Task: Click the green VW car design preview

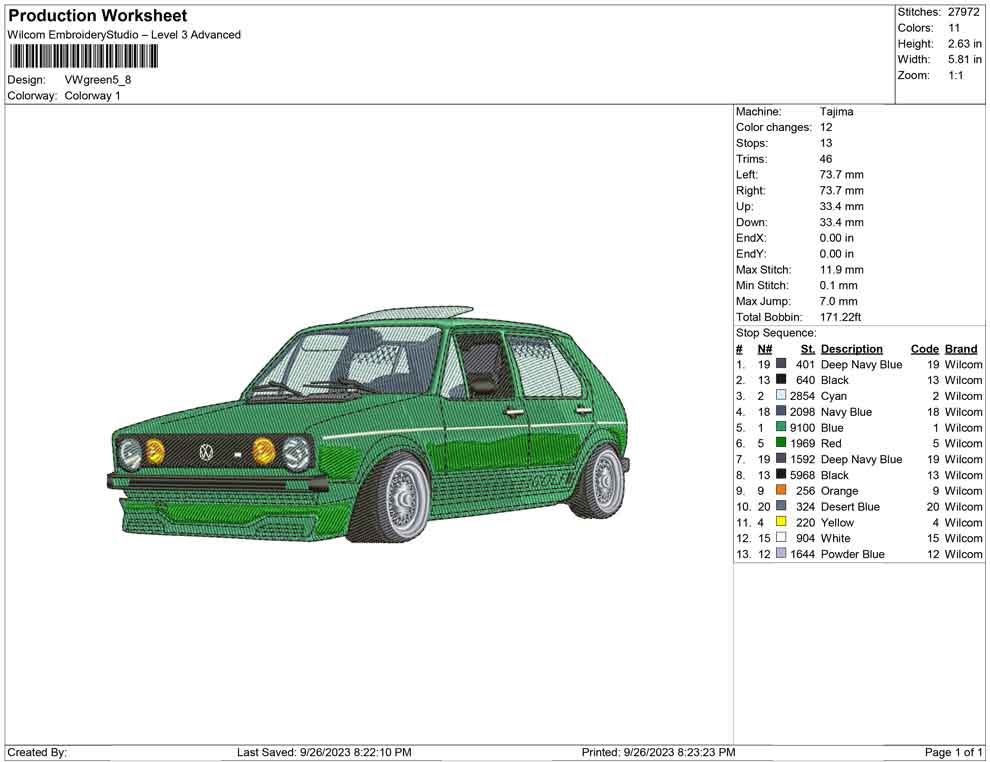Action: tap(369, 430)
